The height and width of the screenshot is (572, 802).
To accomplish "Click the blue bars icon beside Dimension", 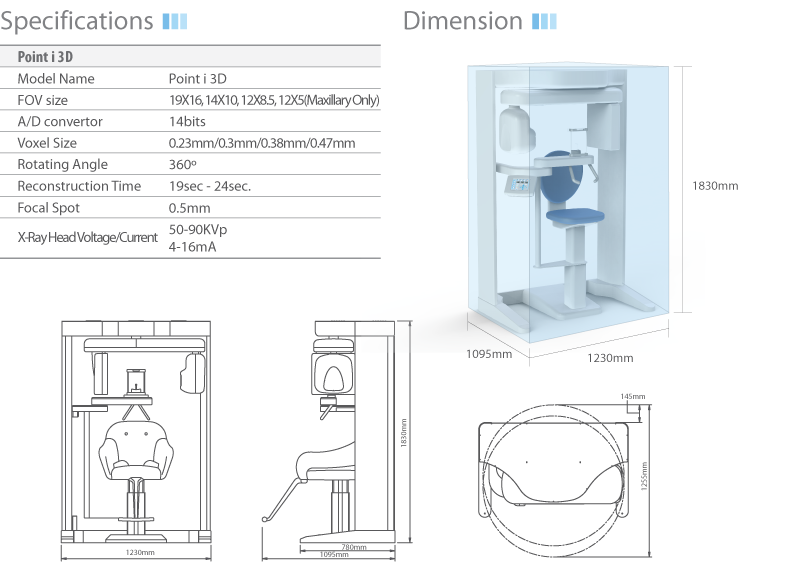I will pos(544,21).
